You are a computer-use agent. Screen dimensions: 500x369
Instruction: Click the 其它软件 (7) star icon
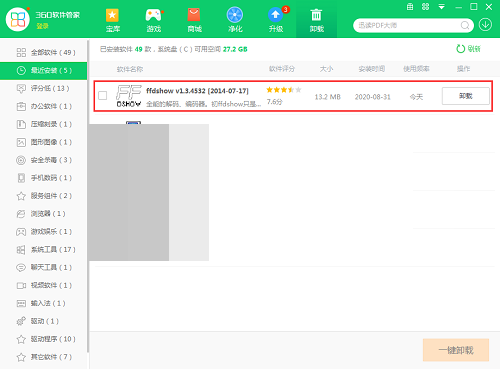[x=21, y=357]
